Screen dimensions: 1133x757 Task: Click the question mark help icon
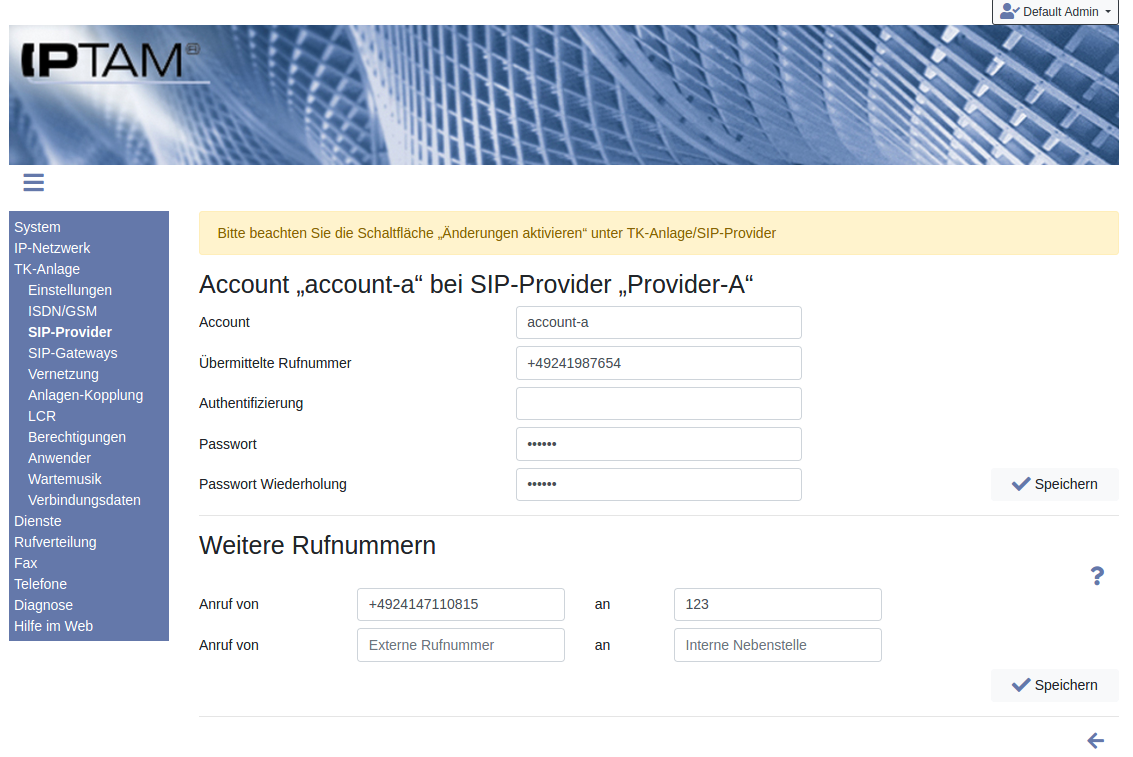(1097, 576)
